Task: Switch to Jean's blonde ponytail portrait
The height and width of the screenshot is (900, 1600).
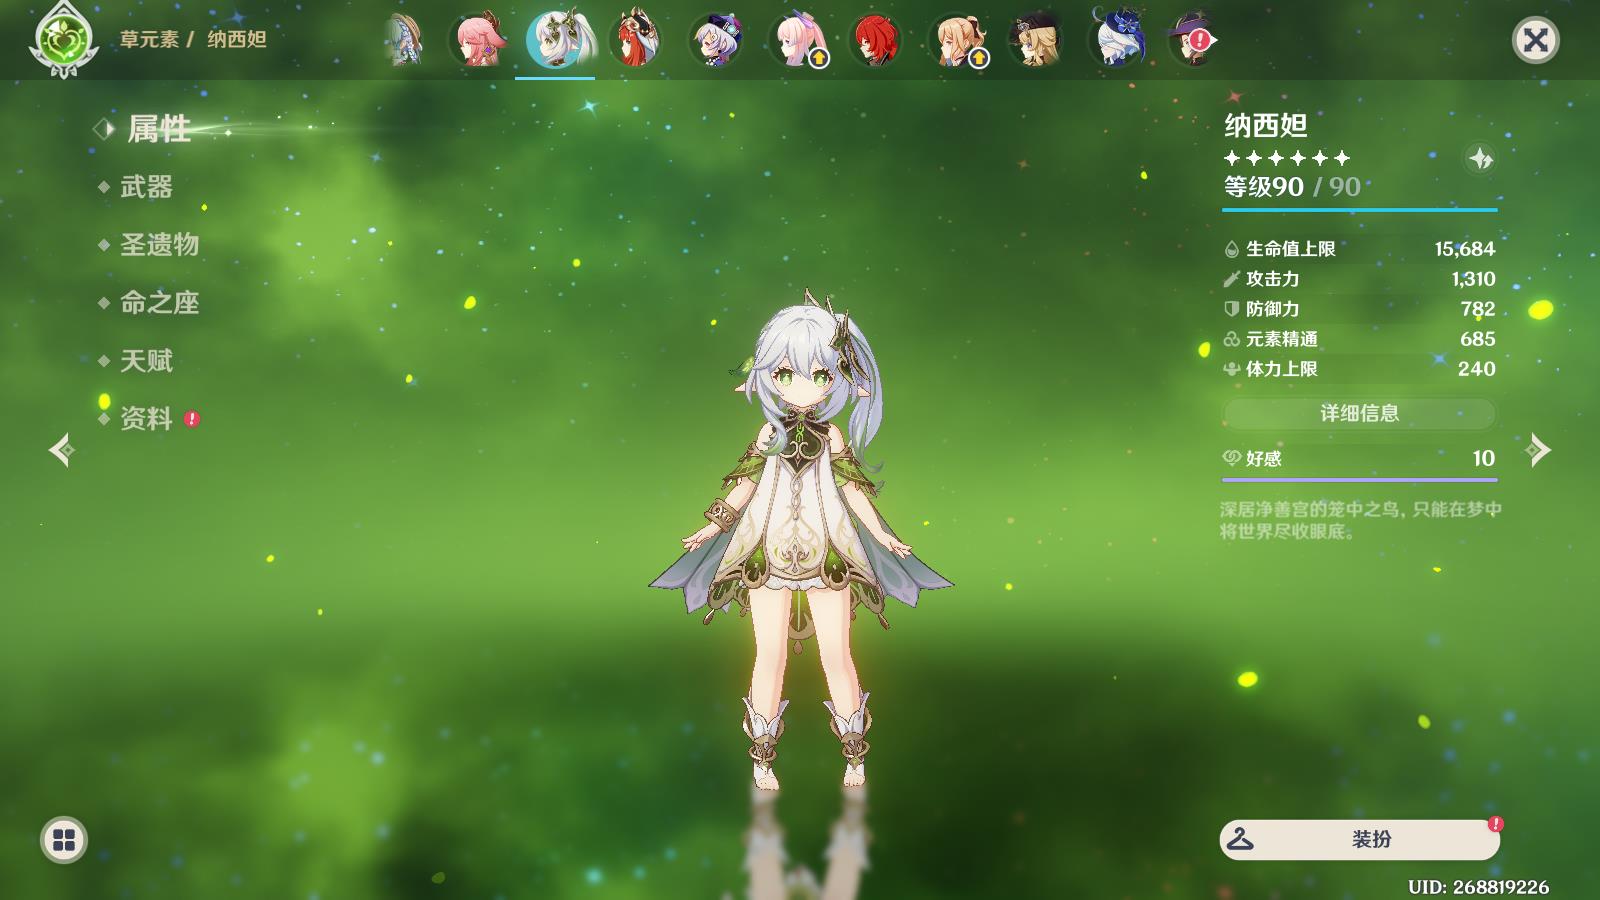Action: (x=957, y=41)
